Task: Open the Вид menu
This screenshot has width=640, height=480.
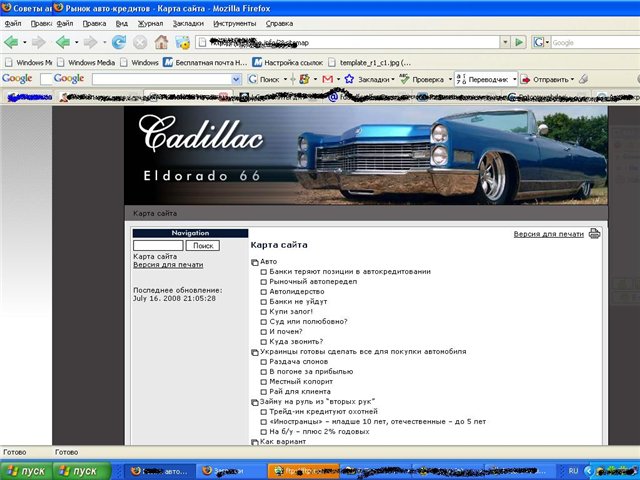Action: click(x=122, y=24)
